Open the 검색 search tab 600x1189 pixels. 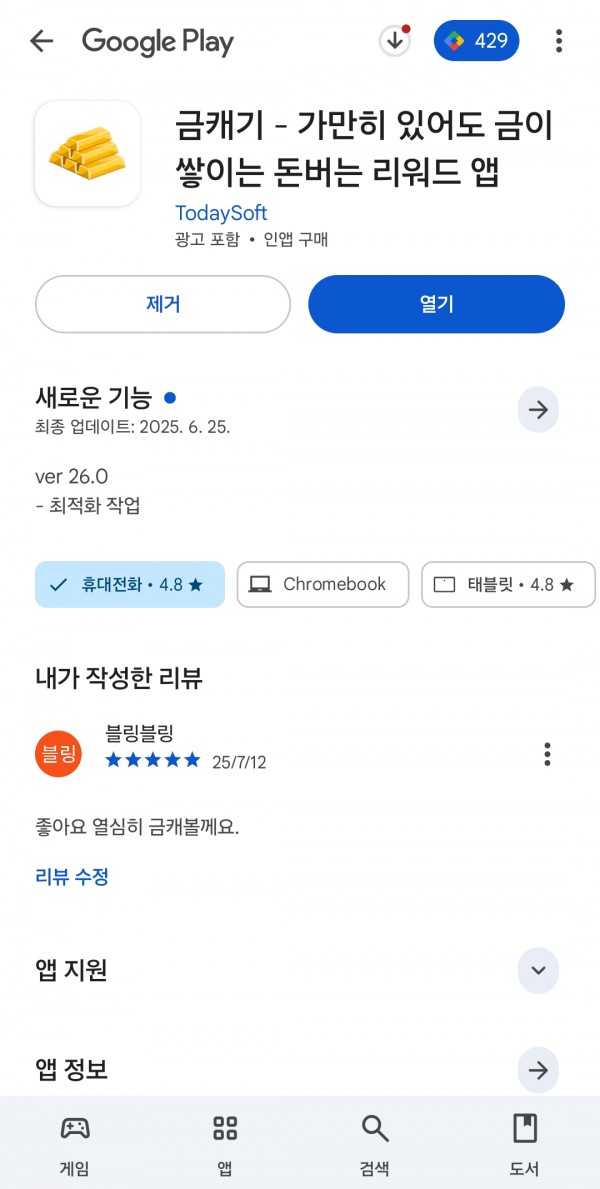click(375, 1144)
